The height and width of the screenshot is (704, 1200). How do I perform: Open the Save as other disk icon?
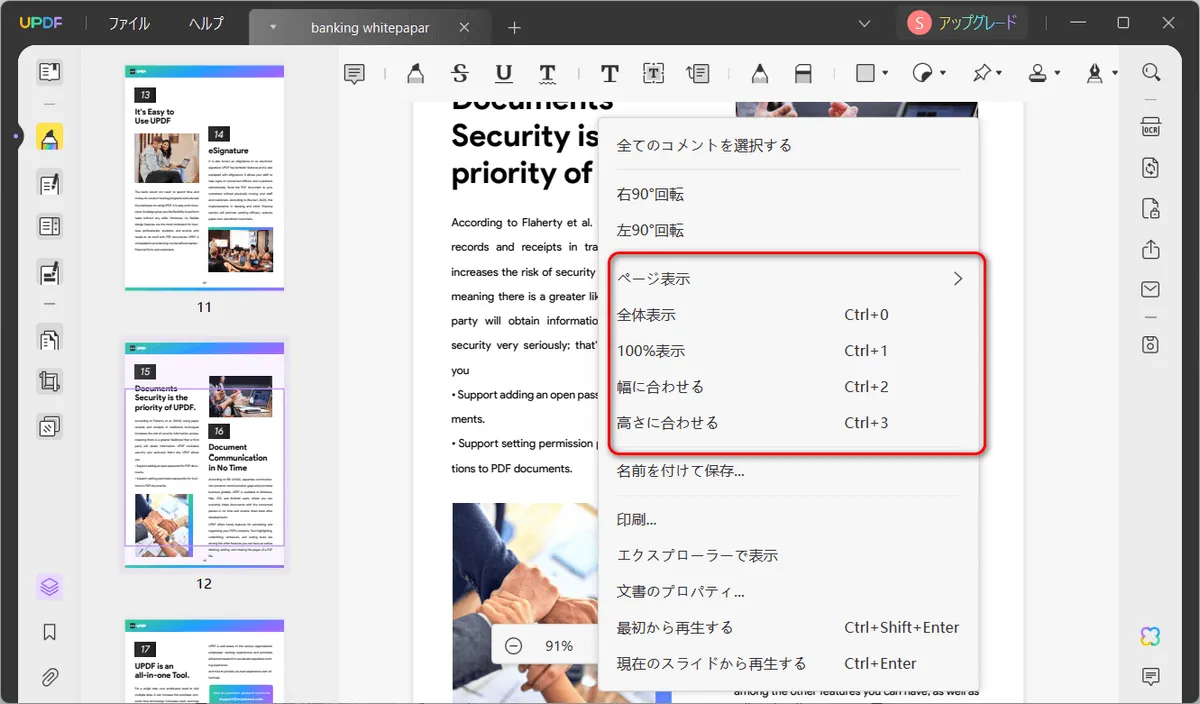[x=1151, y=345]
